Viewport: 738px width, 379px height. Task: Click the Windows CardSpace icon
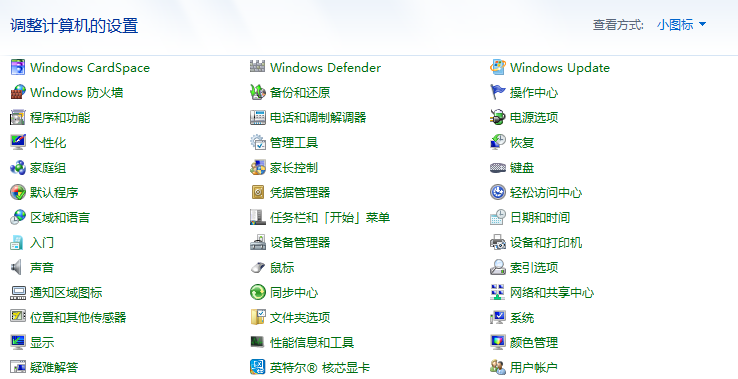pos(18,67)
